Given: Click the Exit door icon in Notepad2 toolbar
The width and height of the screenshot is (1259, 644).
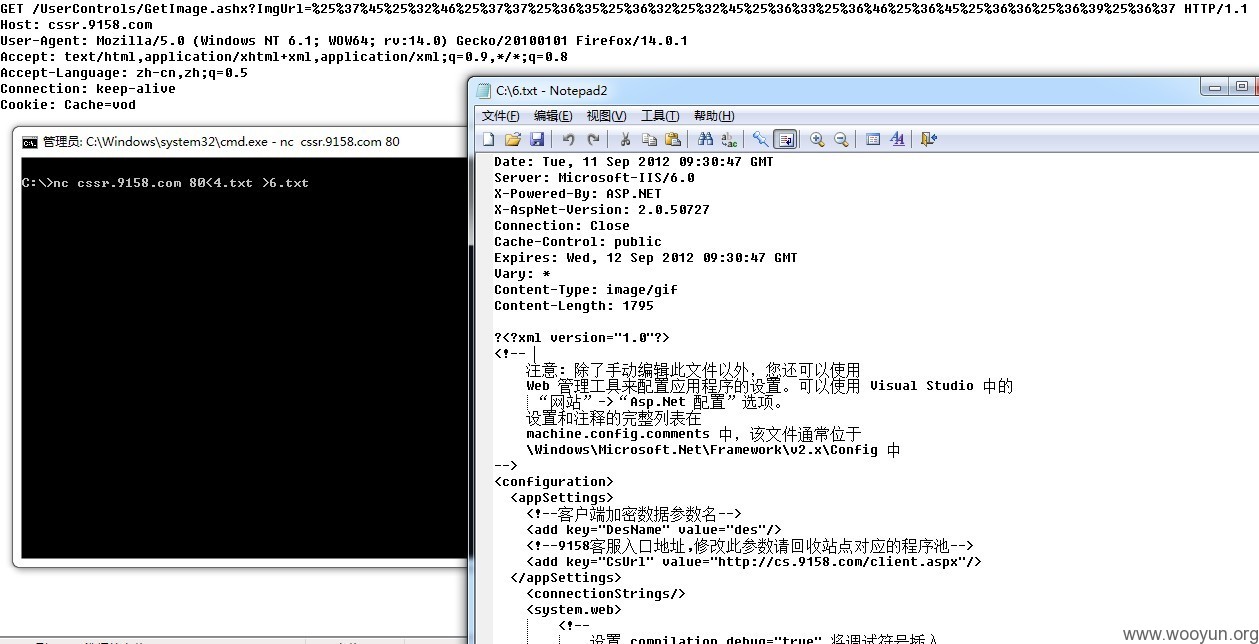Looking at the screenshot, I should click(x=929, y=139).
